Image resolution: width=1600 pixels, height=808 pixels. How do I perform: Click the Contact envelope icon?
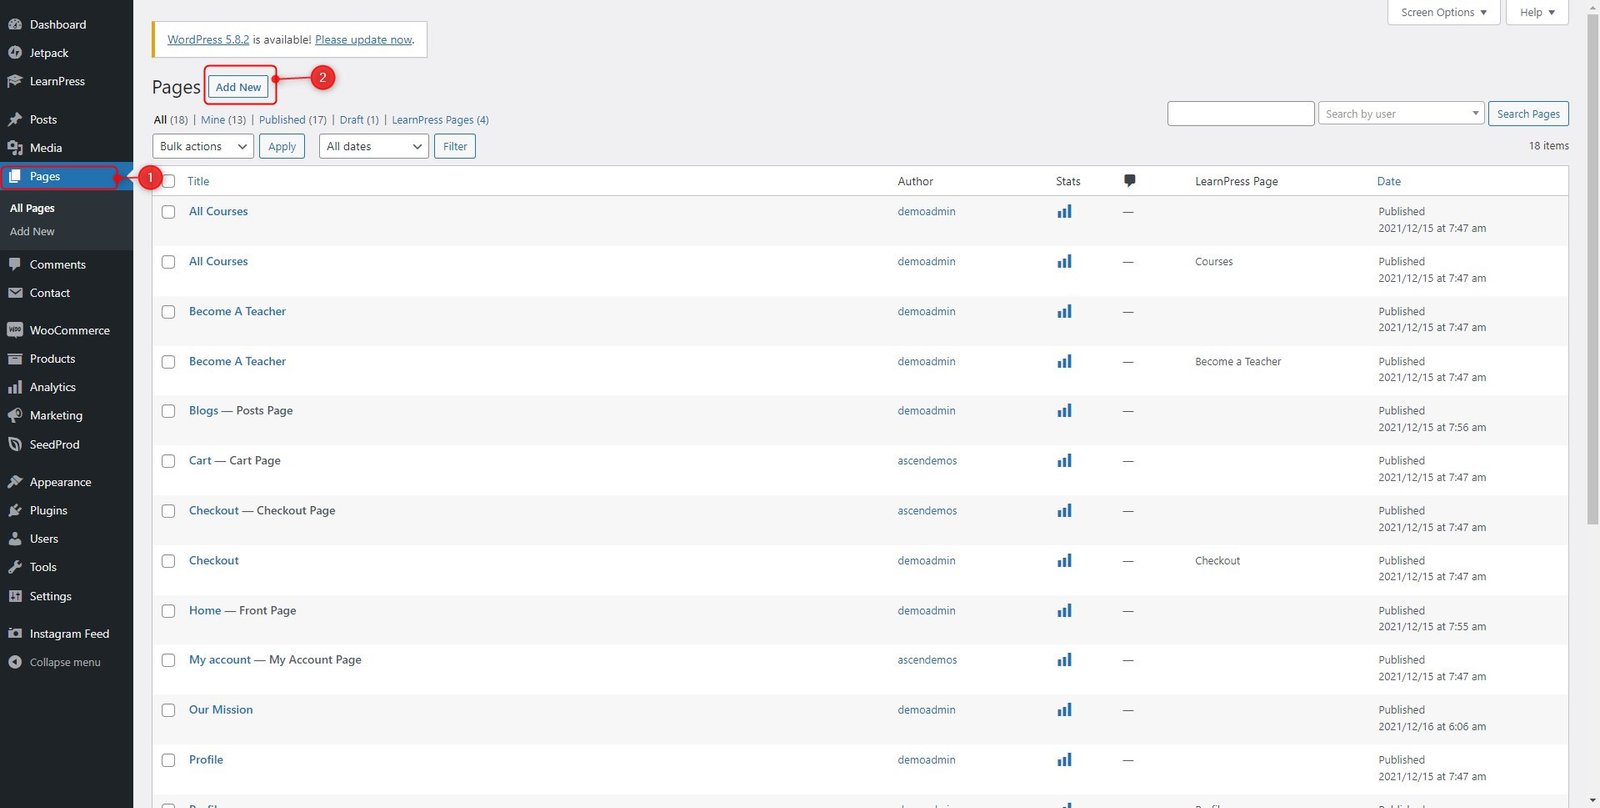pos(15,293)
